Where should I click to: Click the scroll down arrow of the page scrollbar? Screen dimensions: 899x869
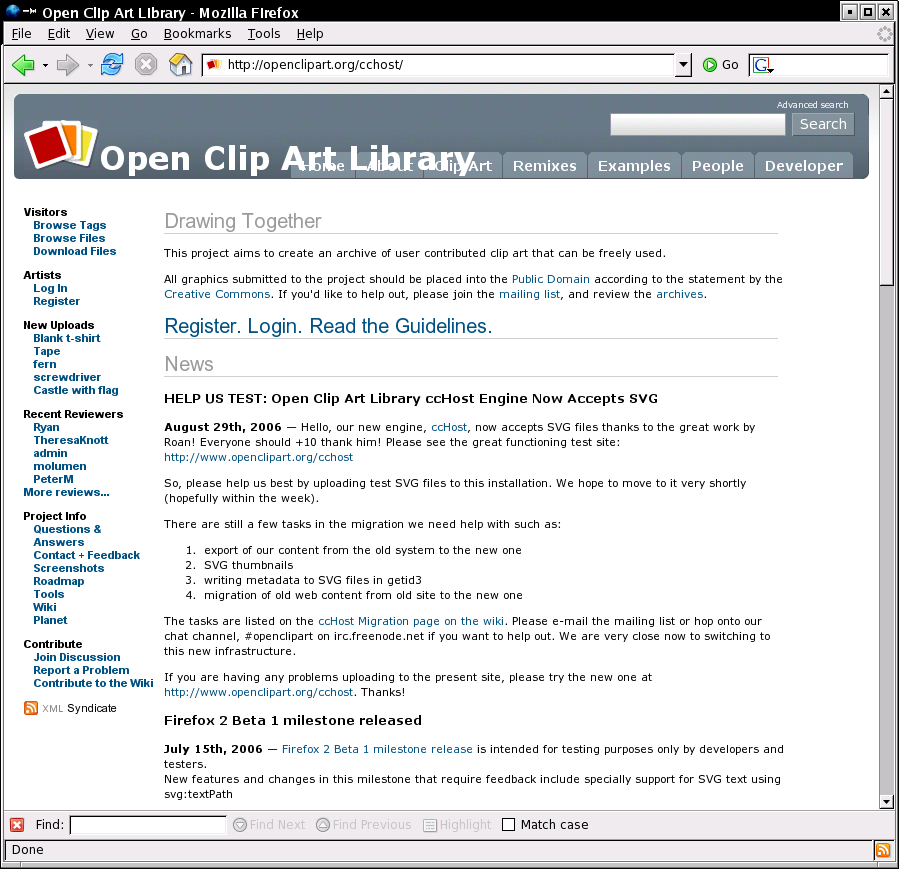885,801
